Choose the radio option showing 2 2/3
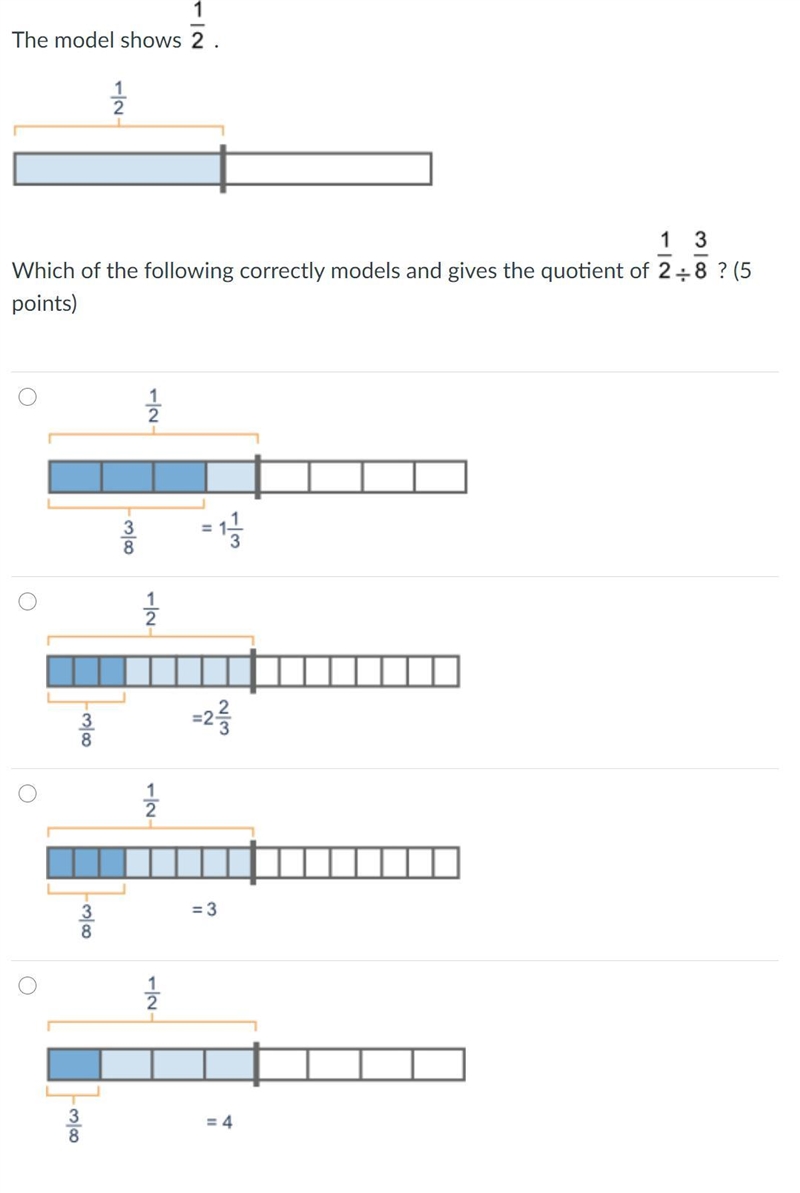Screen dimensions: 800x1193 pyautogui.click(x=27, y=602)
